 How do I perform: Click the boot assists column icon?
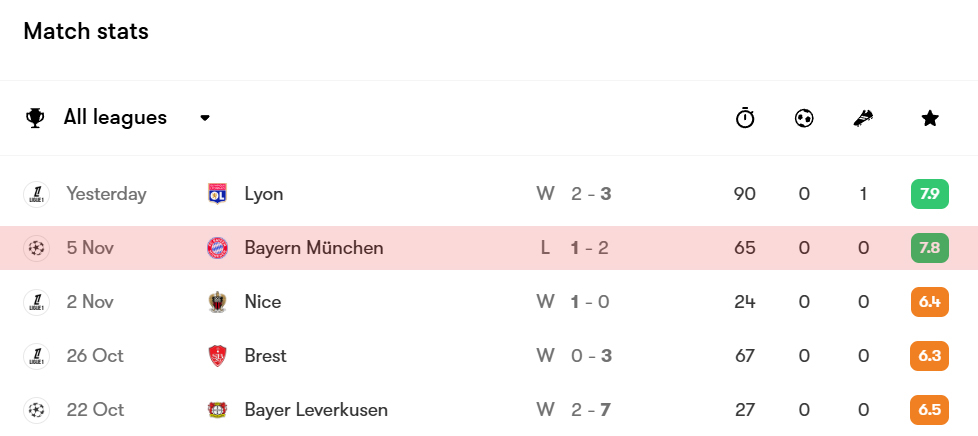863,118
